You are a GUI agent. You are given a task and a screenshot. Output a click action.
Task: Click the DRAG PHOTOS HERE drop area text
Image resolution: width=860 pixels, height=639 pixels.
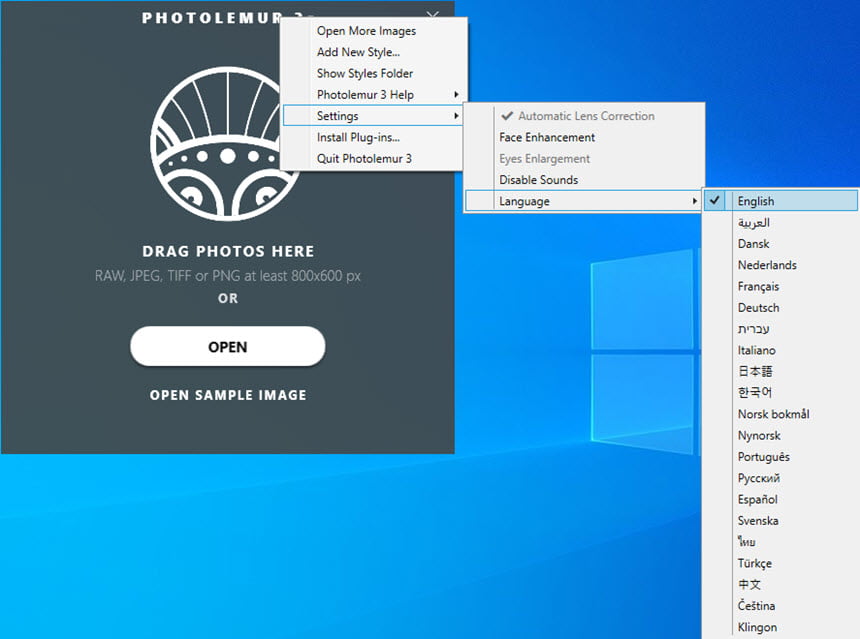click(228, 251)
